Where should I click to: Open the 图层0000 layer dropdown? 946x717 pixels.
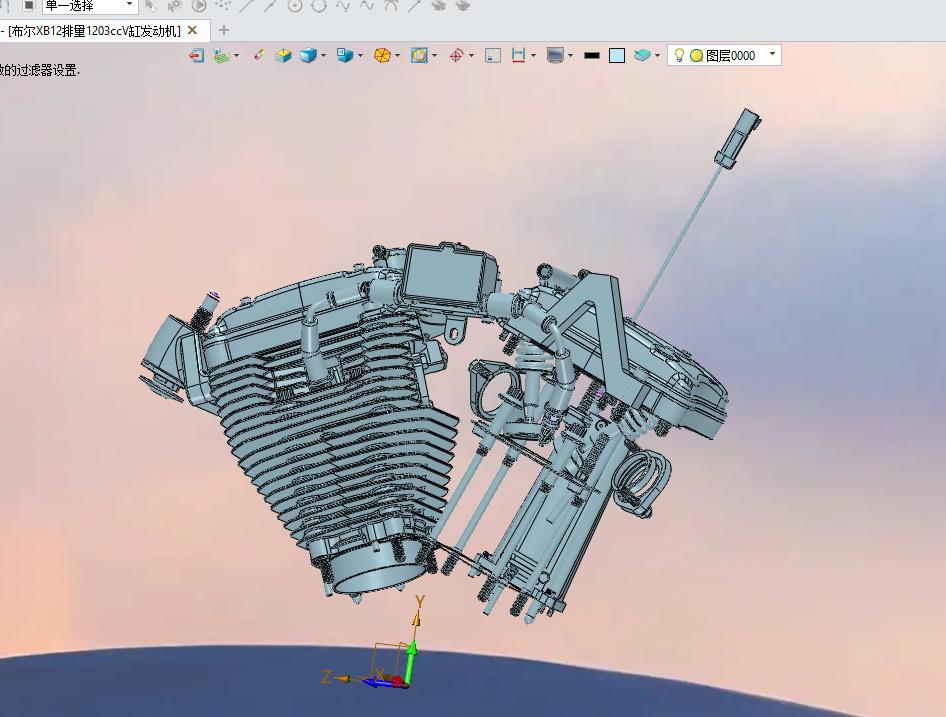(725, 55)
